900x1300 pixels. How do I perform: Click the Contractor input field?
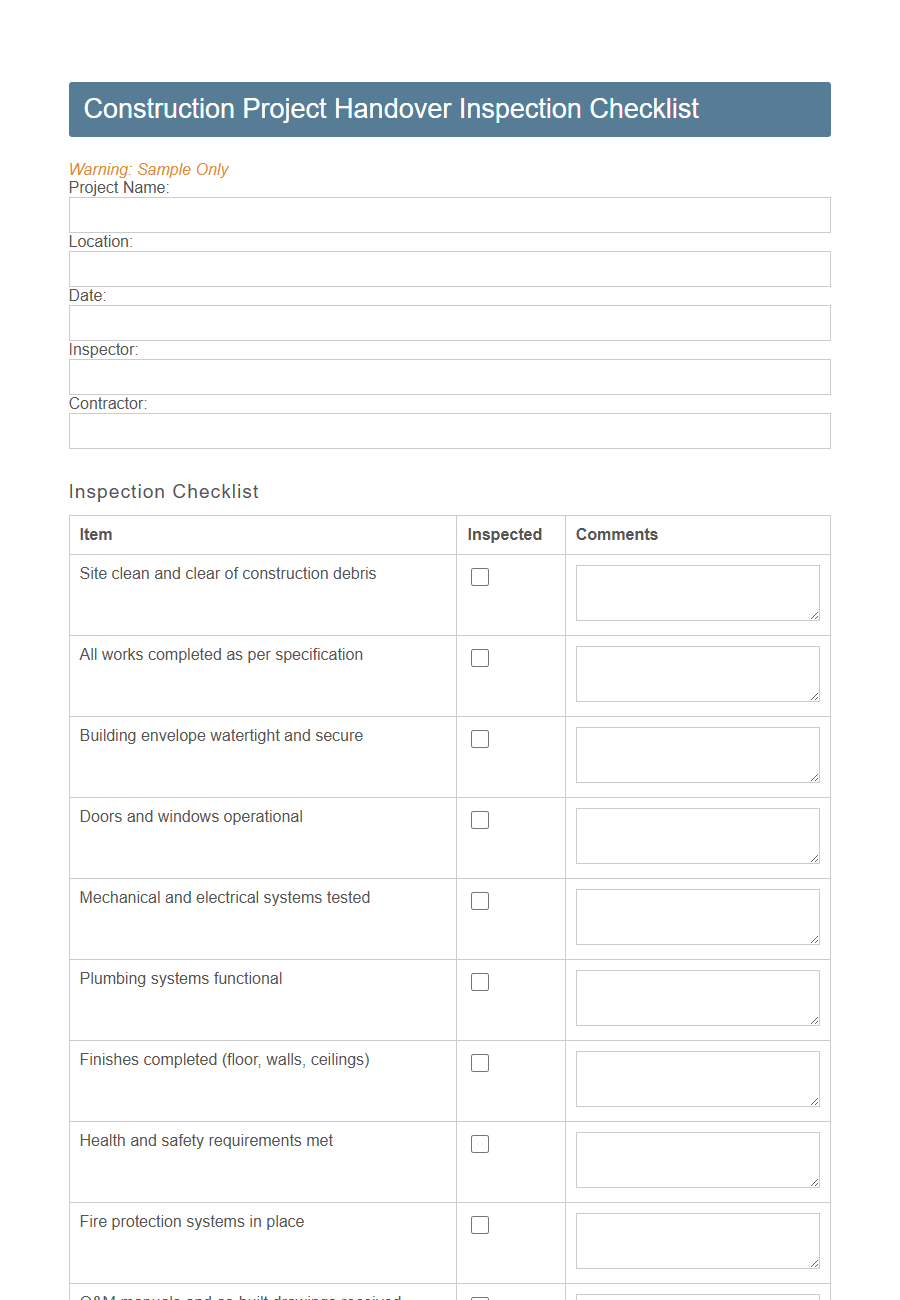pyautogui.click(x=449, y=431)
